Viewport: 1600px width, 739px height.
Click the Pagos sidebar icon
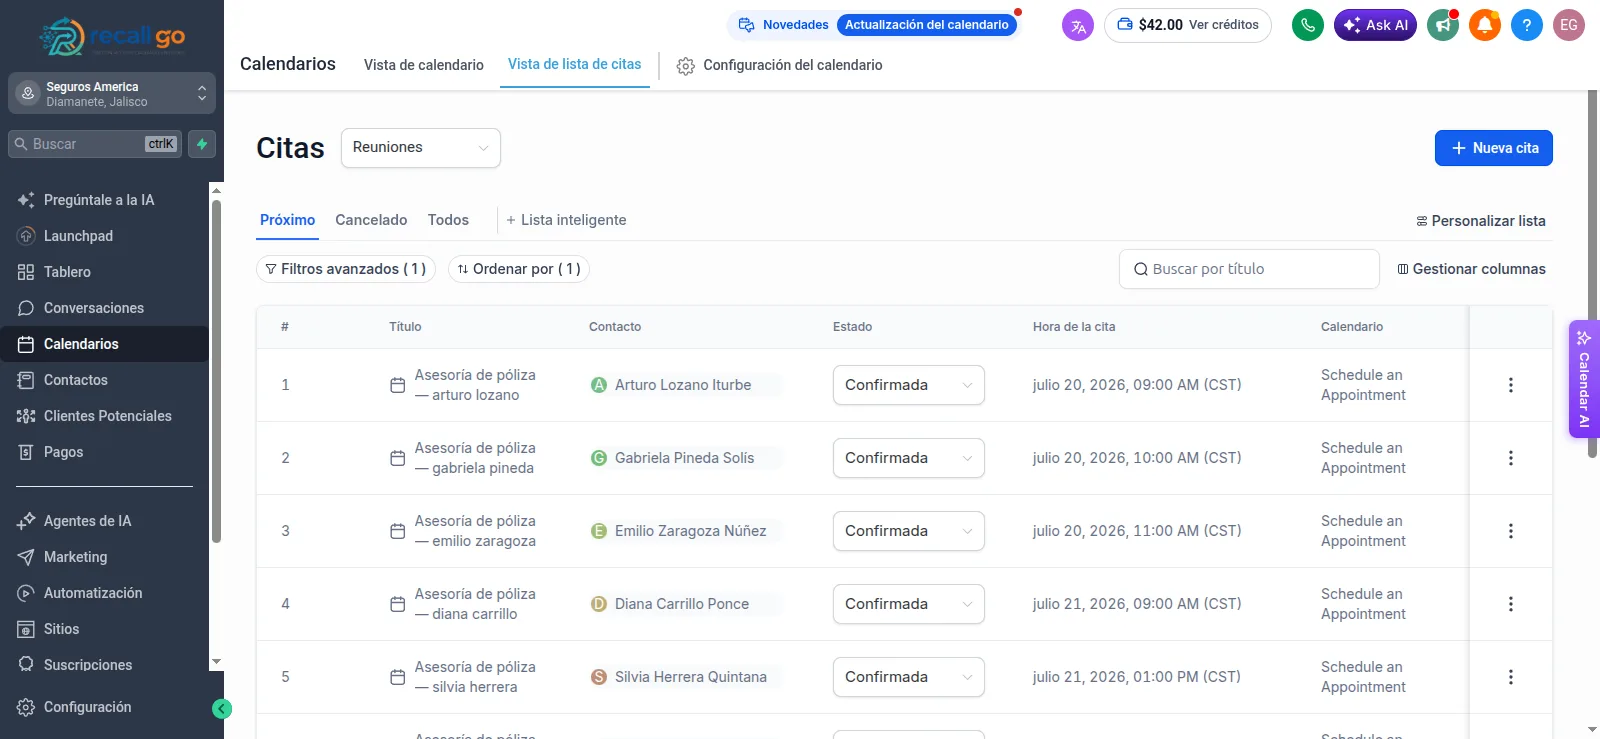click(26, 452)
